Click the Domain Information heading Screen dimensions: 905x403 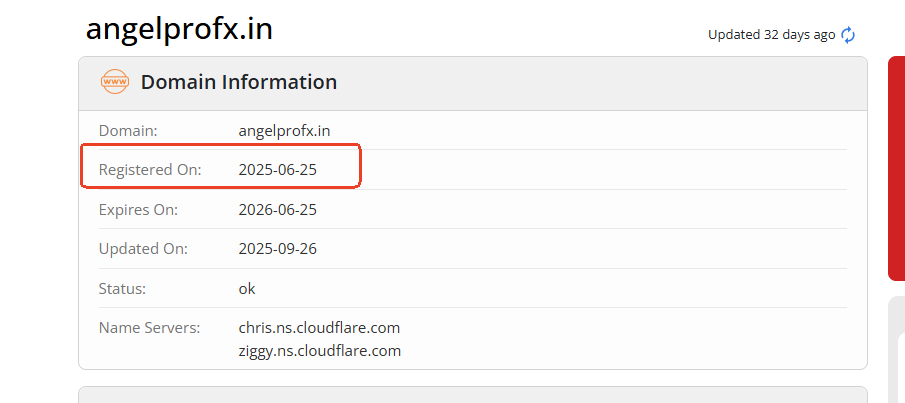(x=238, y=82)
